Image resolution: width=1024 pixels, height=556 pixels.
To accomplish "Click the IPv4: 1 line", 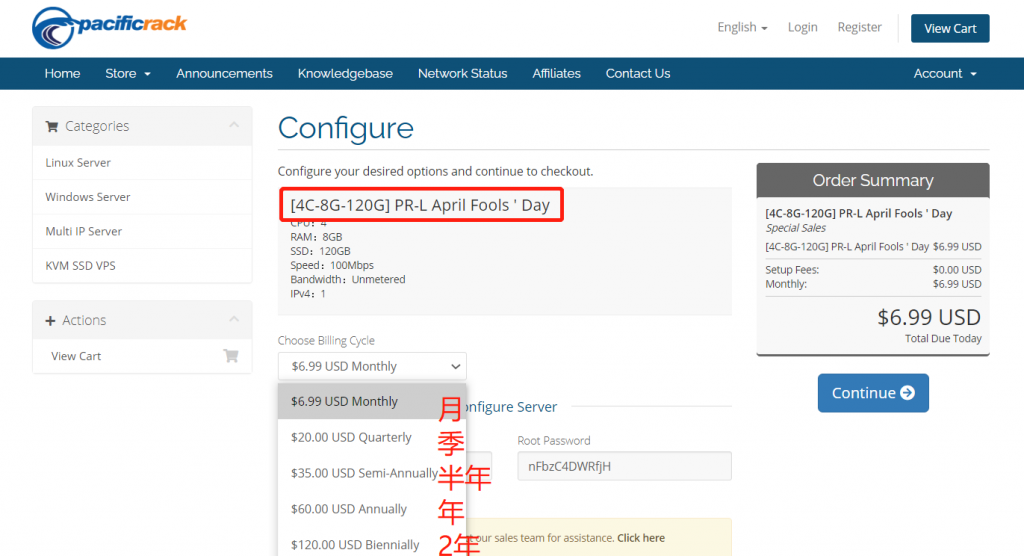I will pos(308,294).
